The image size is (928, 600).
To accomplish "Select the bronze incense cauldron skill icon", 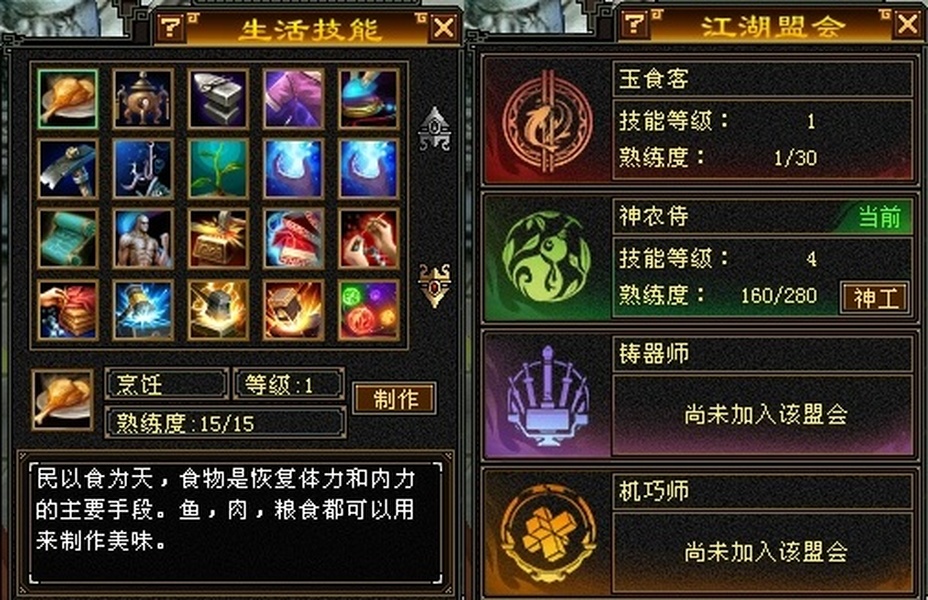I will (x=143, y=99).
